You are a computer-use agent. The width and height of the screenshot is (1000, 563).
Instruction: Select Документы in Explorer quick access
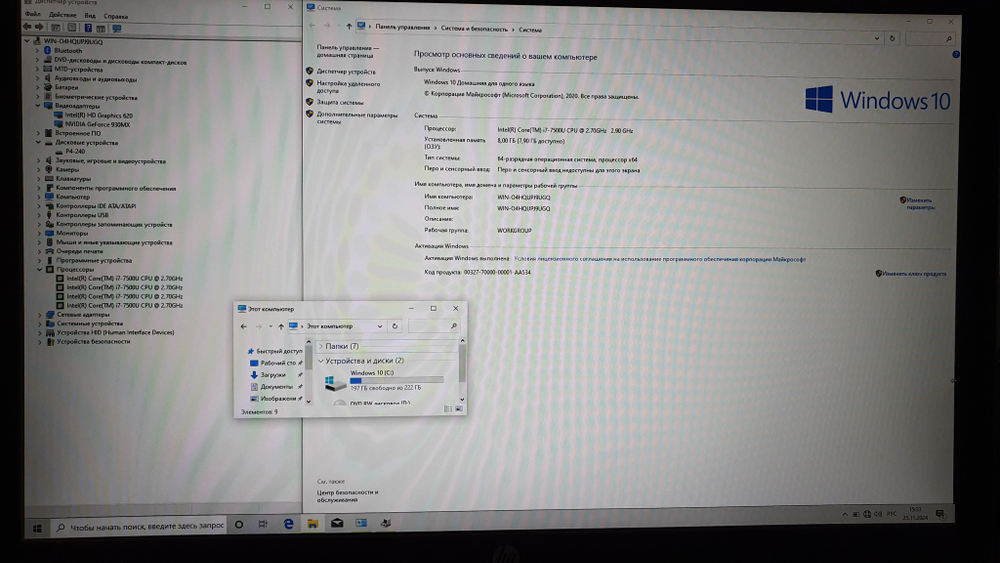tap(276, 387)
